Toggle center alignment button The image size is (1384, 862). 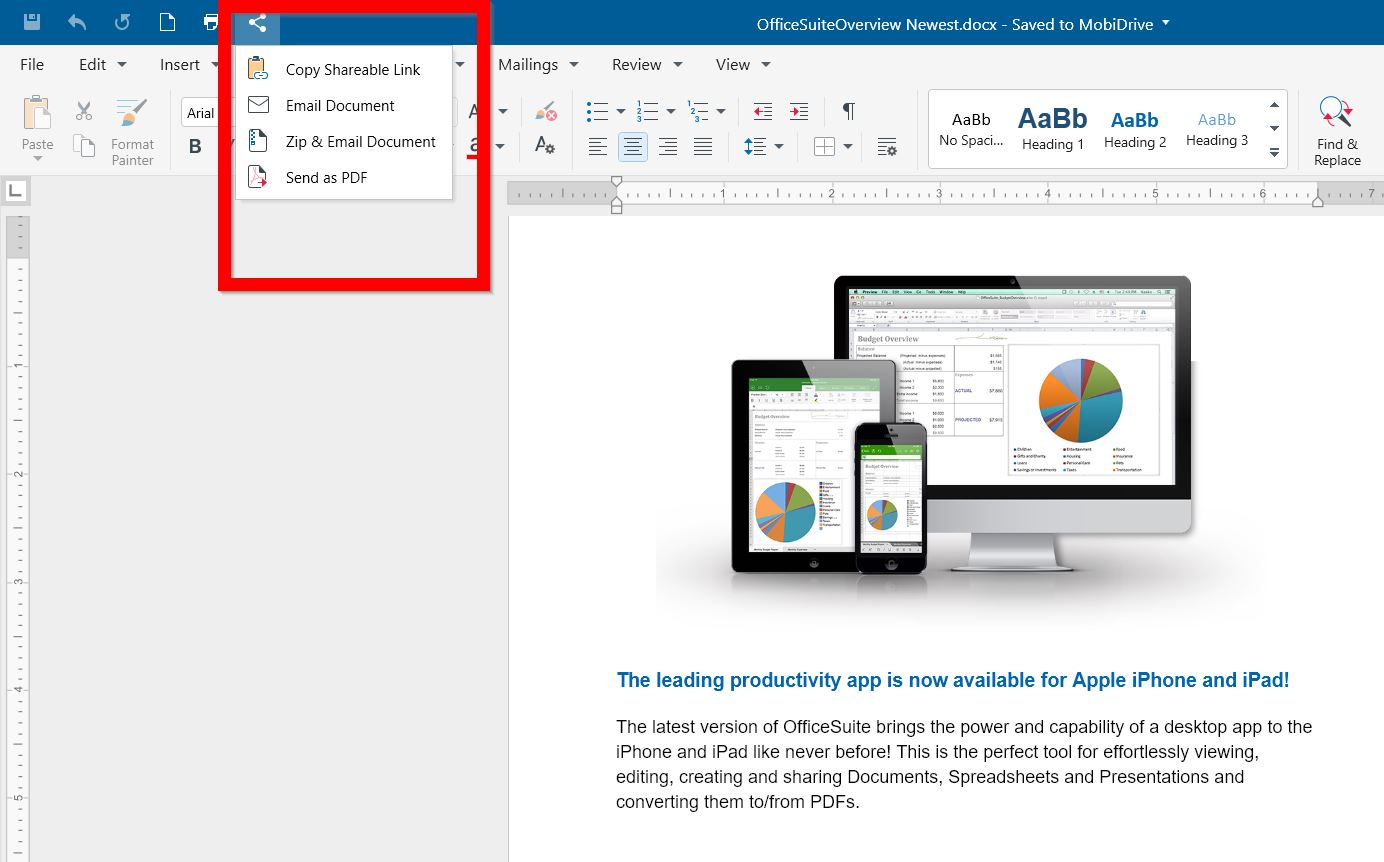click(x=632, y=147)
